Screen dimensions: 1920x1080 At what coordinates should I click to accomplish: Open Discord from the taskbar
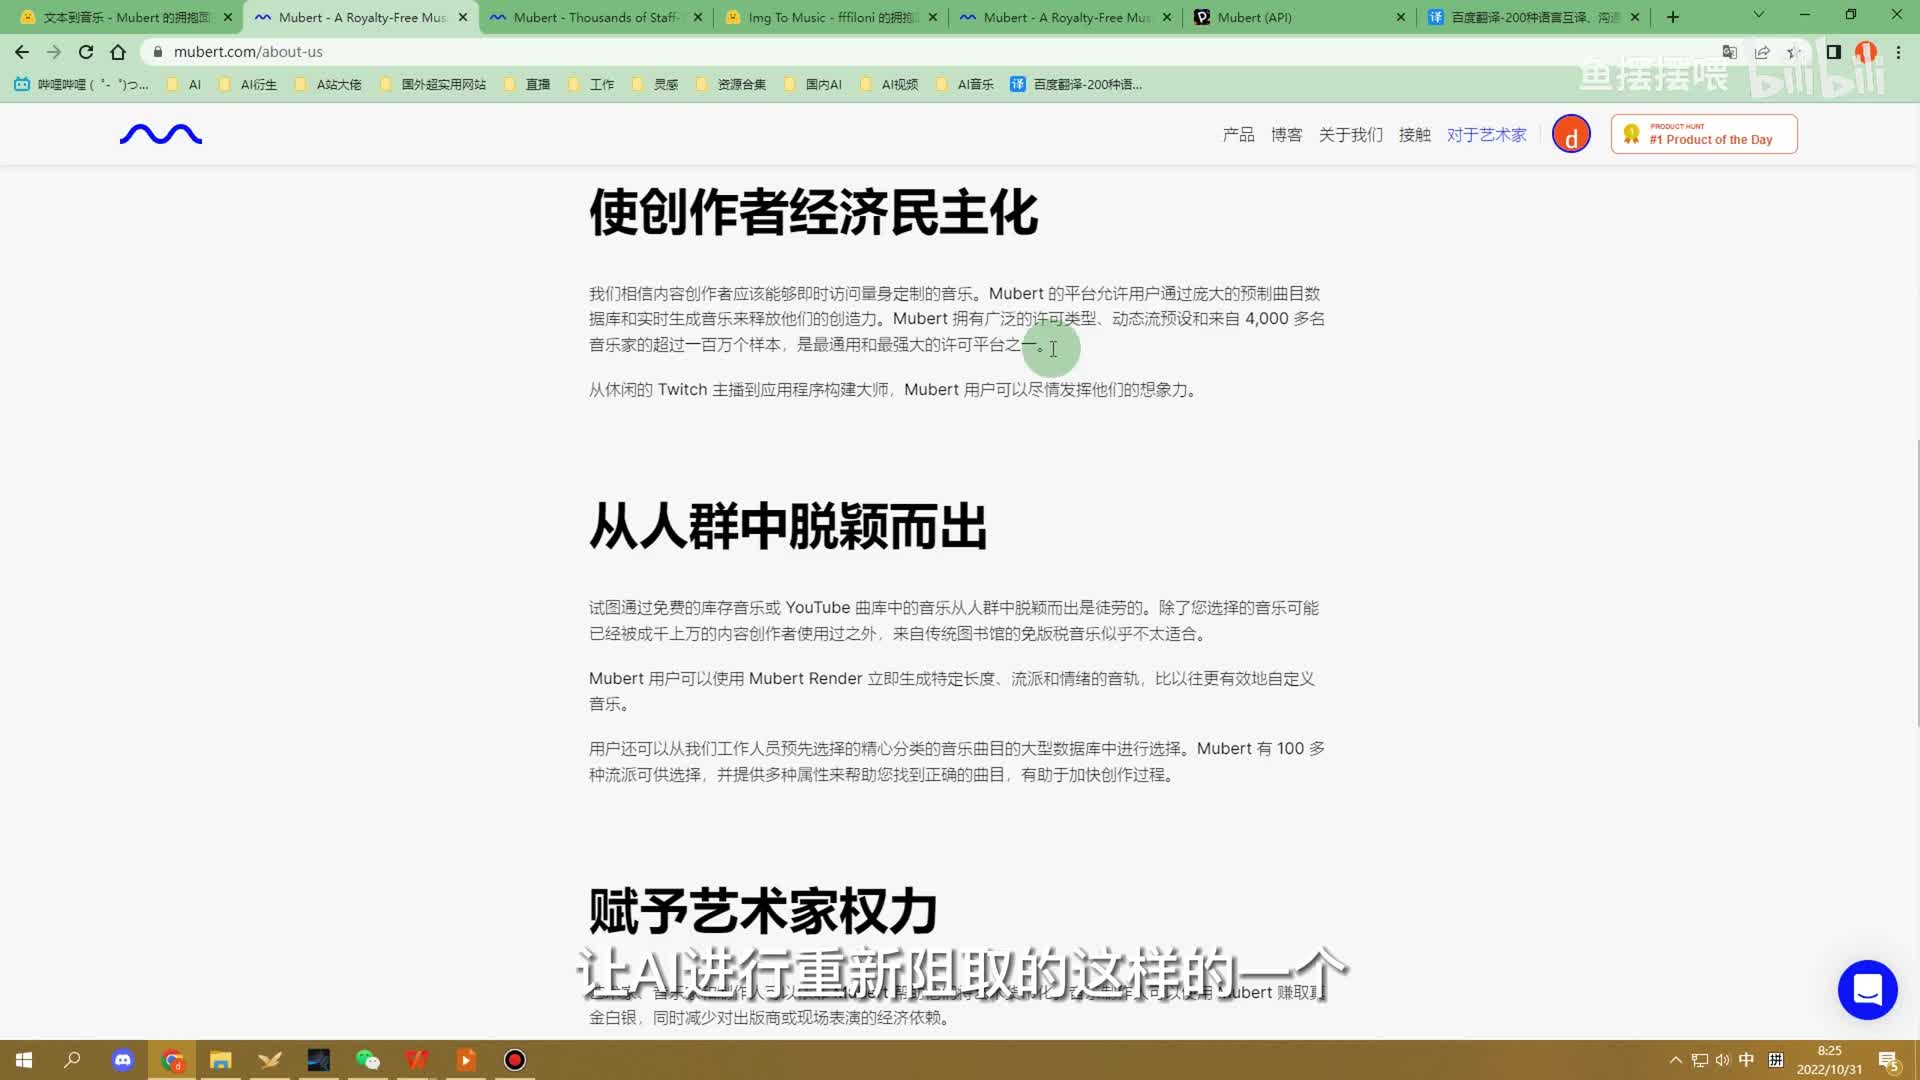pyautogui.click(x=123, y=1060)
